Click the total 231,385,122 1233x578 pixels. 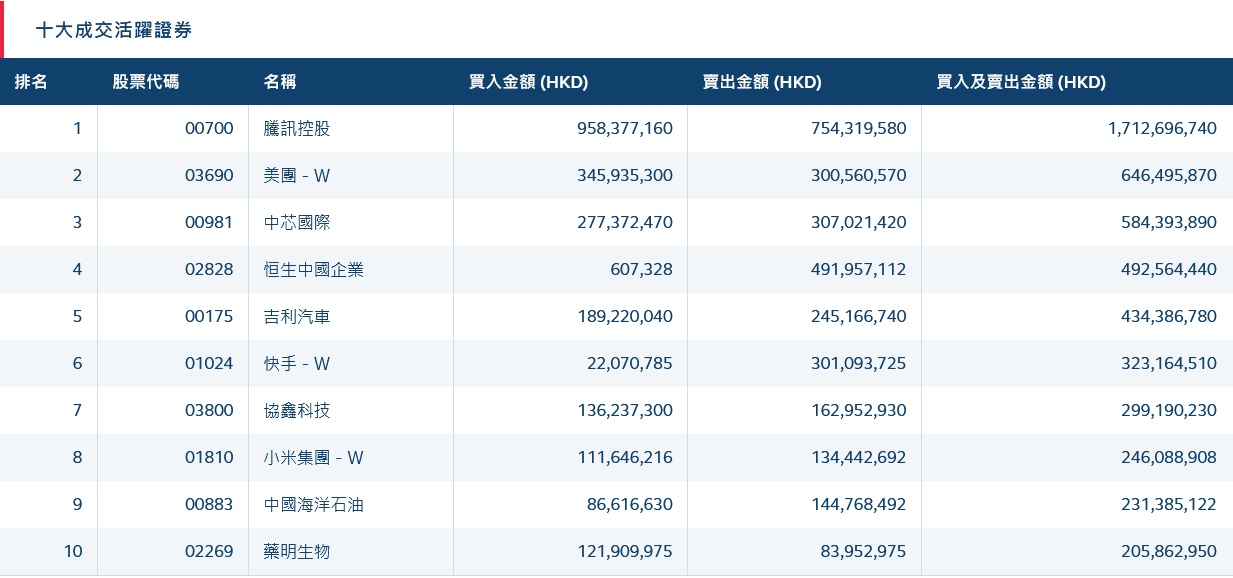click(1169, 504)
